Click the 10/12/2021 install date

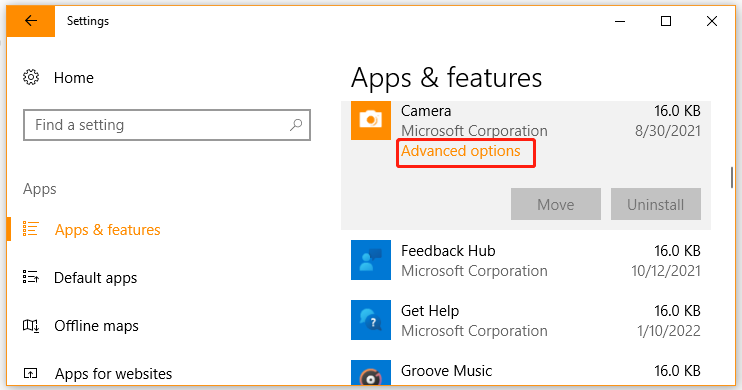(x=665, y=271)
